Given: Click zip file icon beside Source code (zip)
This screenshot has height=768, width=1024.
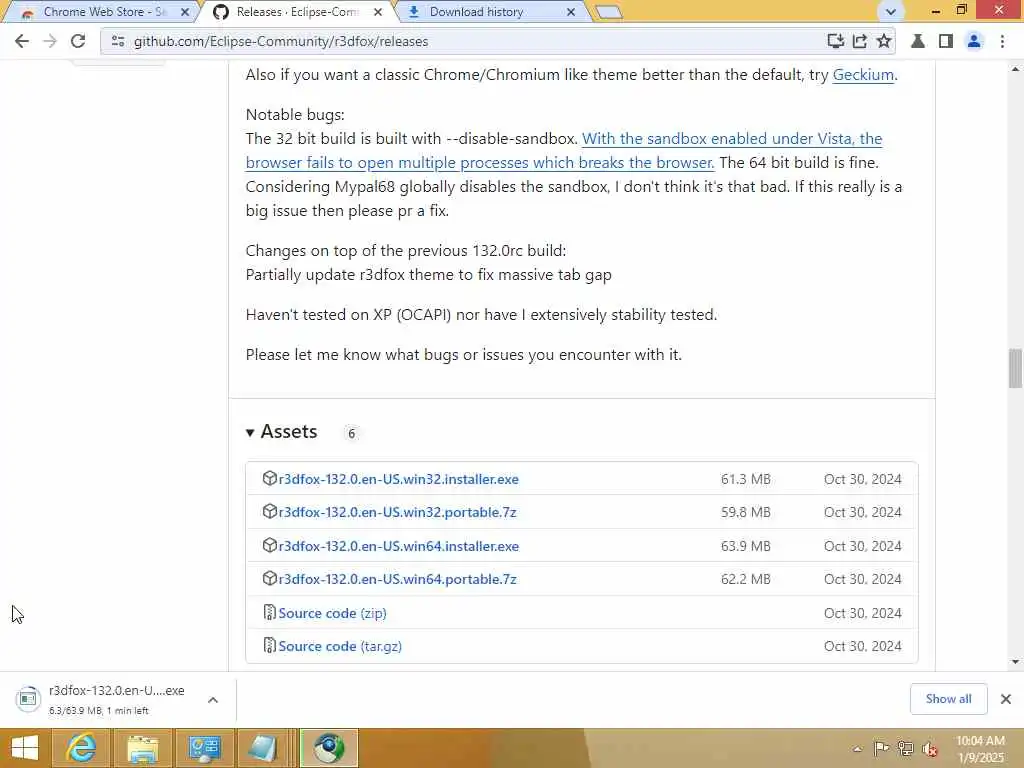Looking at the screenshot, I should pos(269,612).
